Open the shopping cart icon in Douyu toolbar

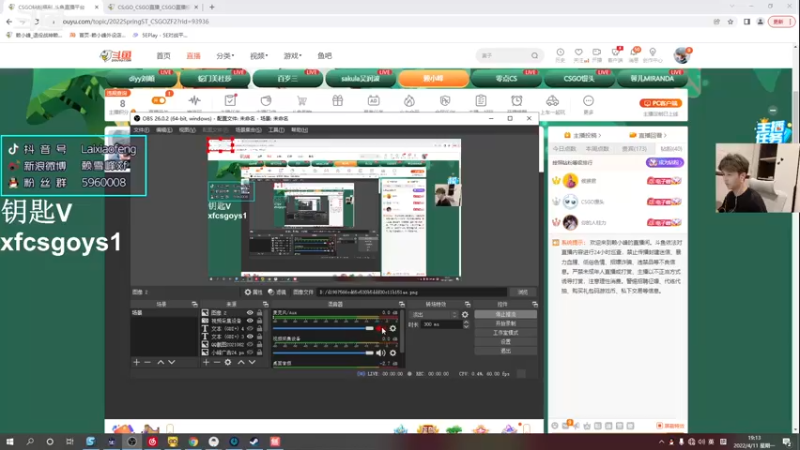point(302,101)
